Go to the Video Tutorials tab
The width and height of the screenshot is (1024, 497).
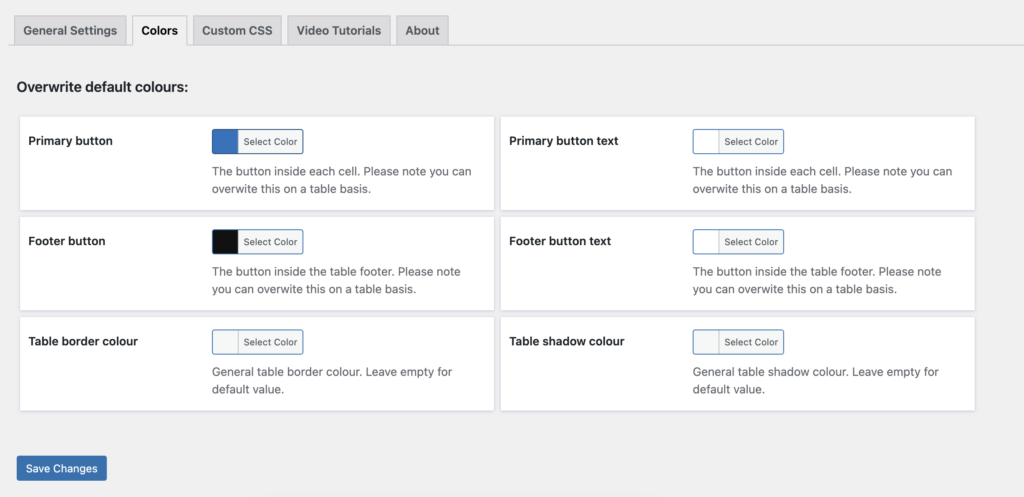[x=339, y=30]
